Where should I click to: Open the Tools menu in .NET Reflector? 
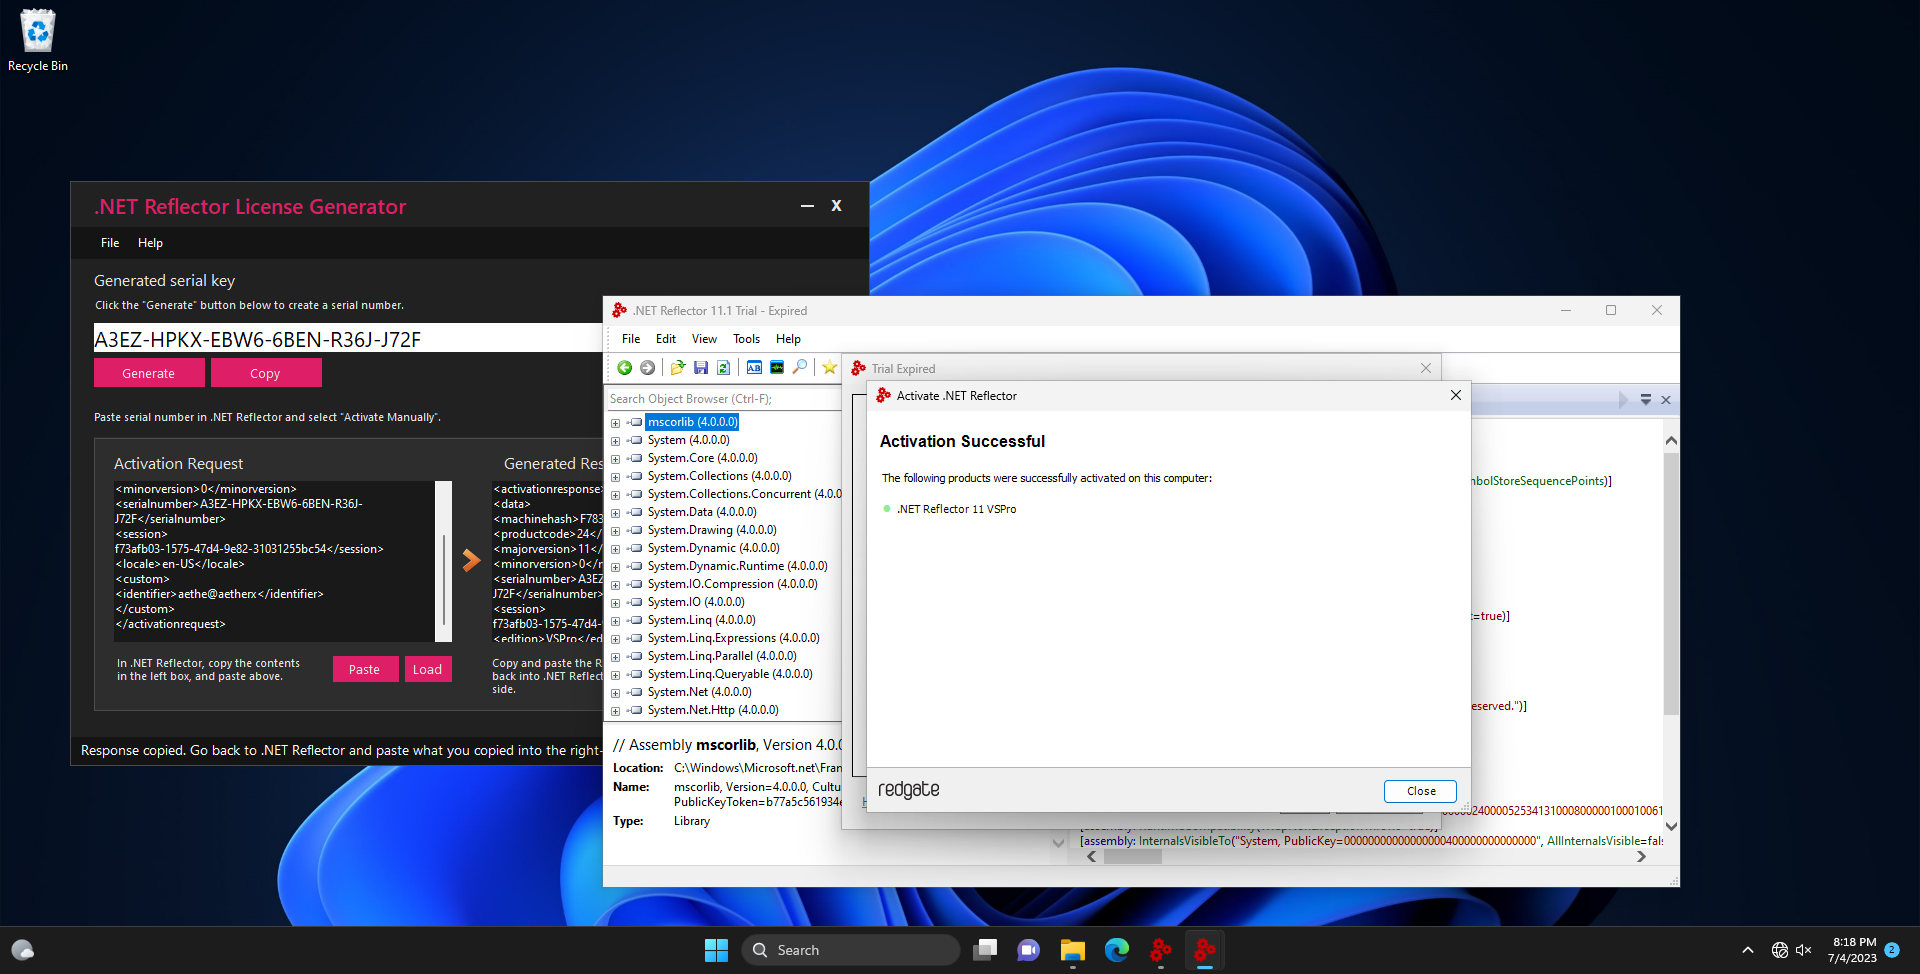(x=746, y=339)
